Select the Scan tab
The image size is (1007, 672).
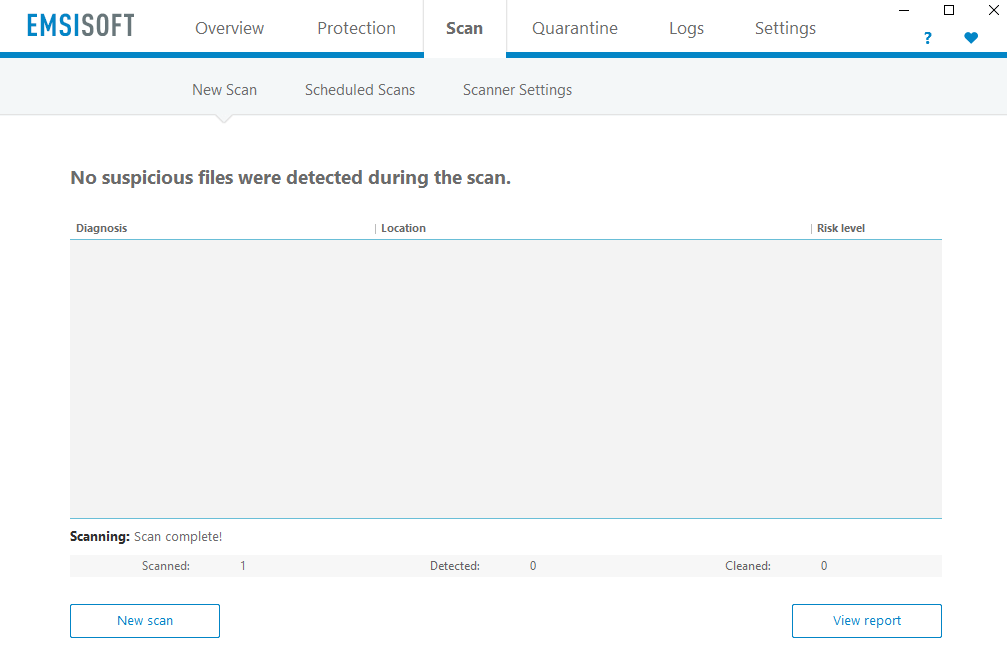pyautogui.click(x=464, y=28)
